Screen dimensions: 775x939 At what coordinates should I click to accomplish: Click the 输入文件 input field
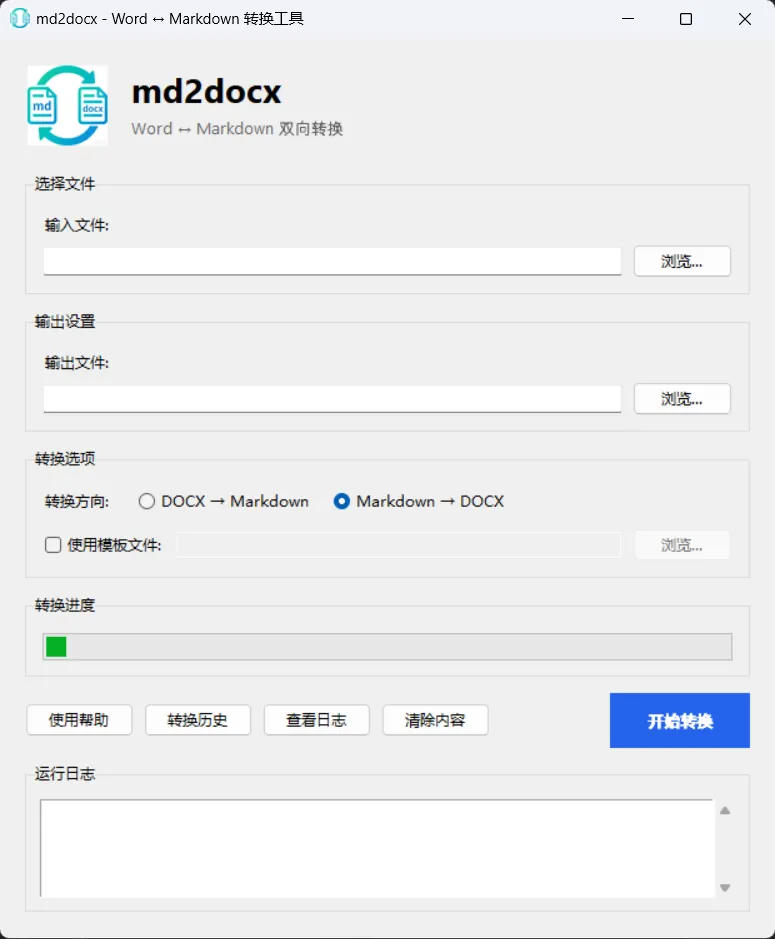332,262
